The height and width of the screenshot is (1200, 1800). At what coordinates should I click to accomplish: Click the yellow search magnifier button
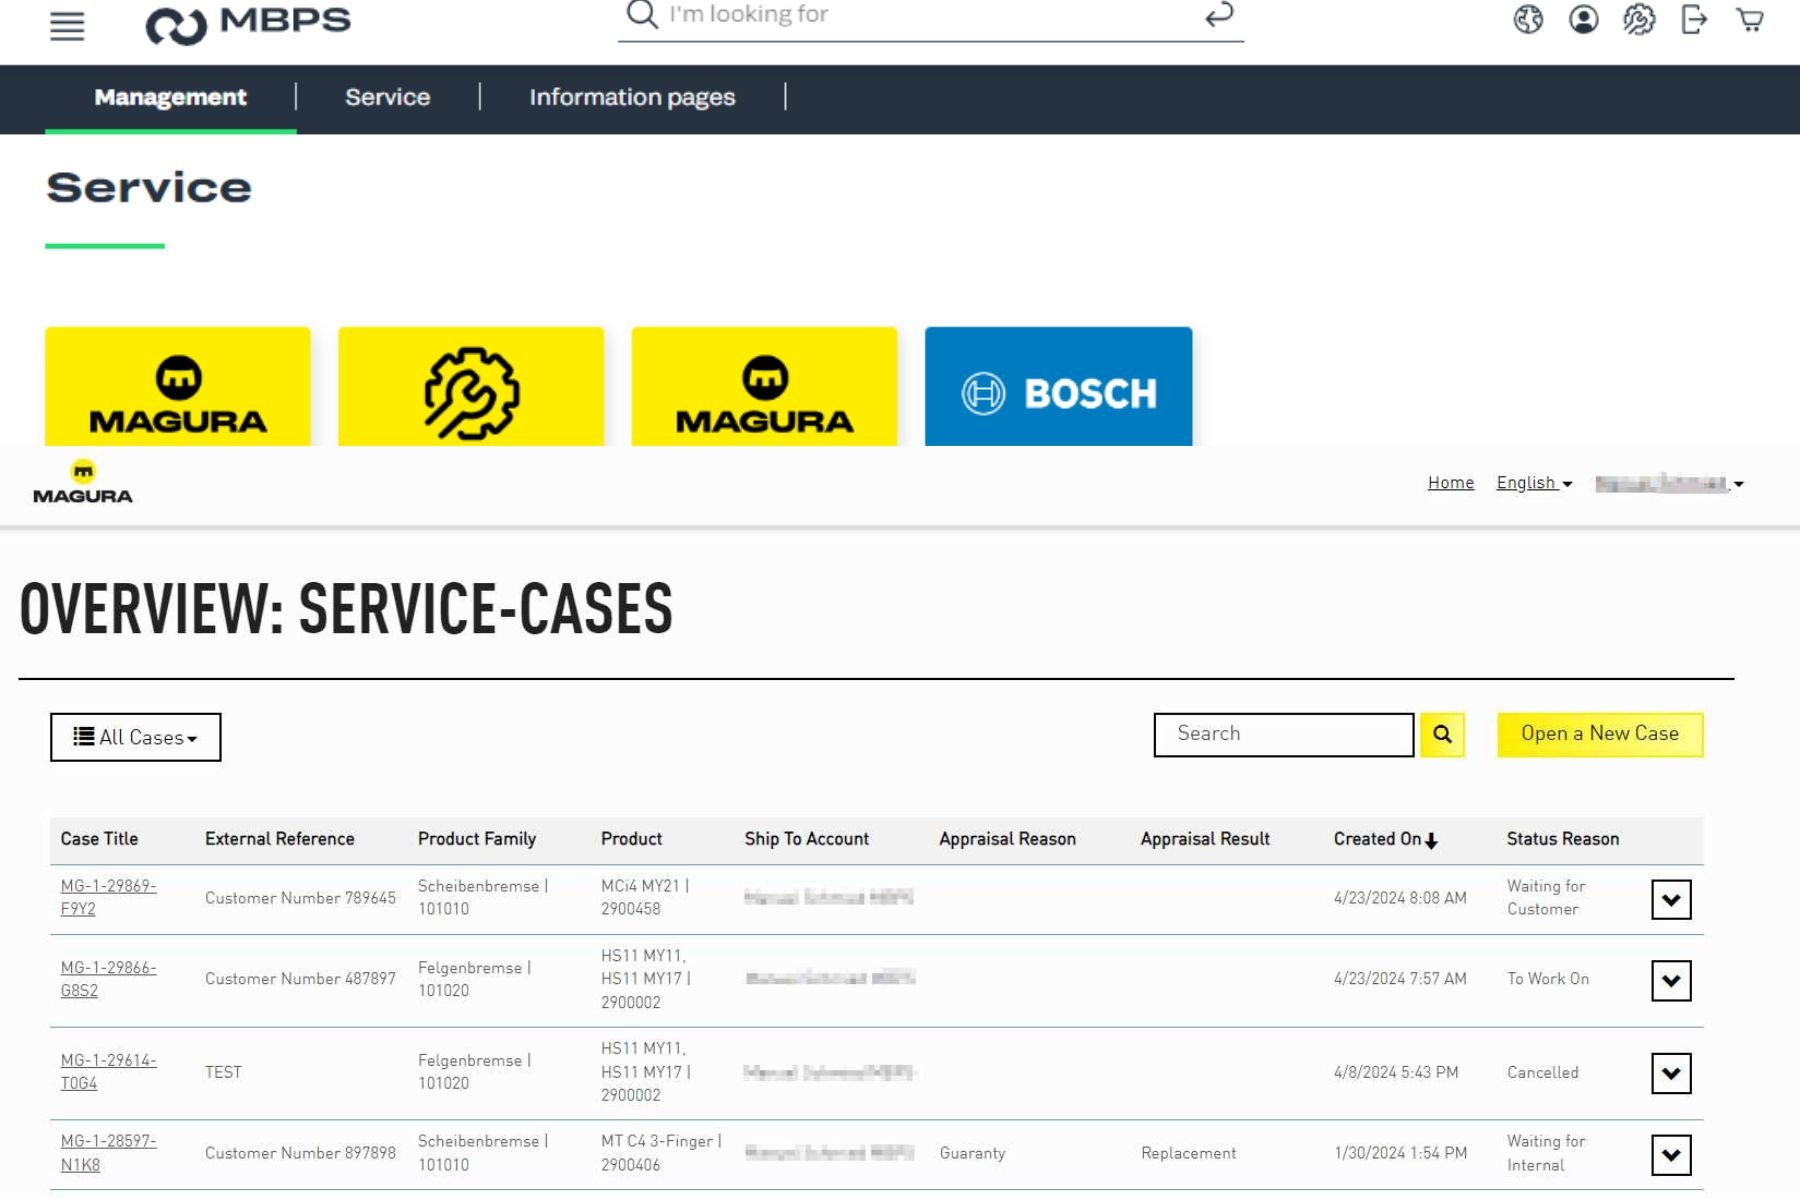[x=1443, y=735]
